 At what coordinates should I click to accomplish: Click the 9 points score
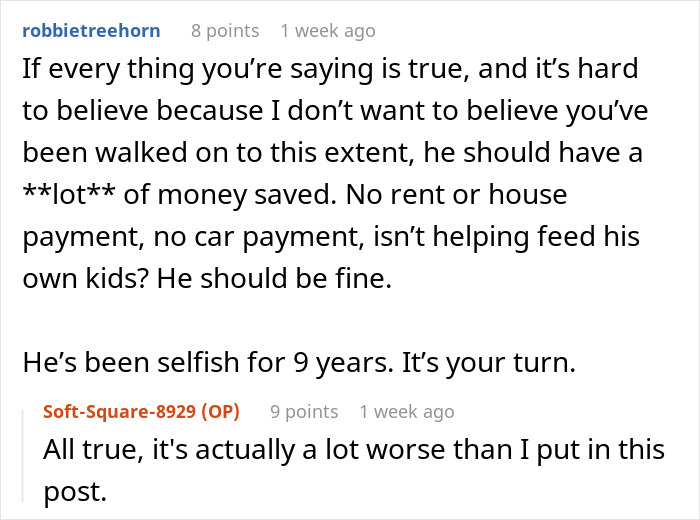pos(304,412)
